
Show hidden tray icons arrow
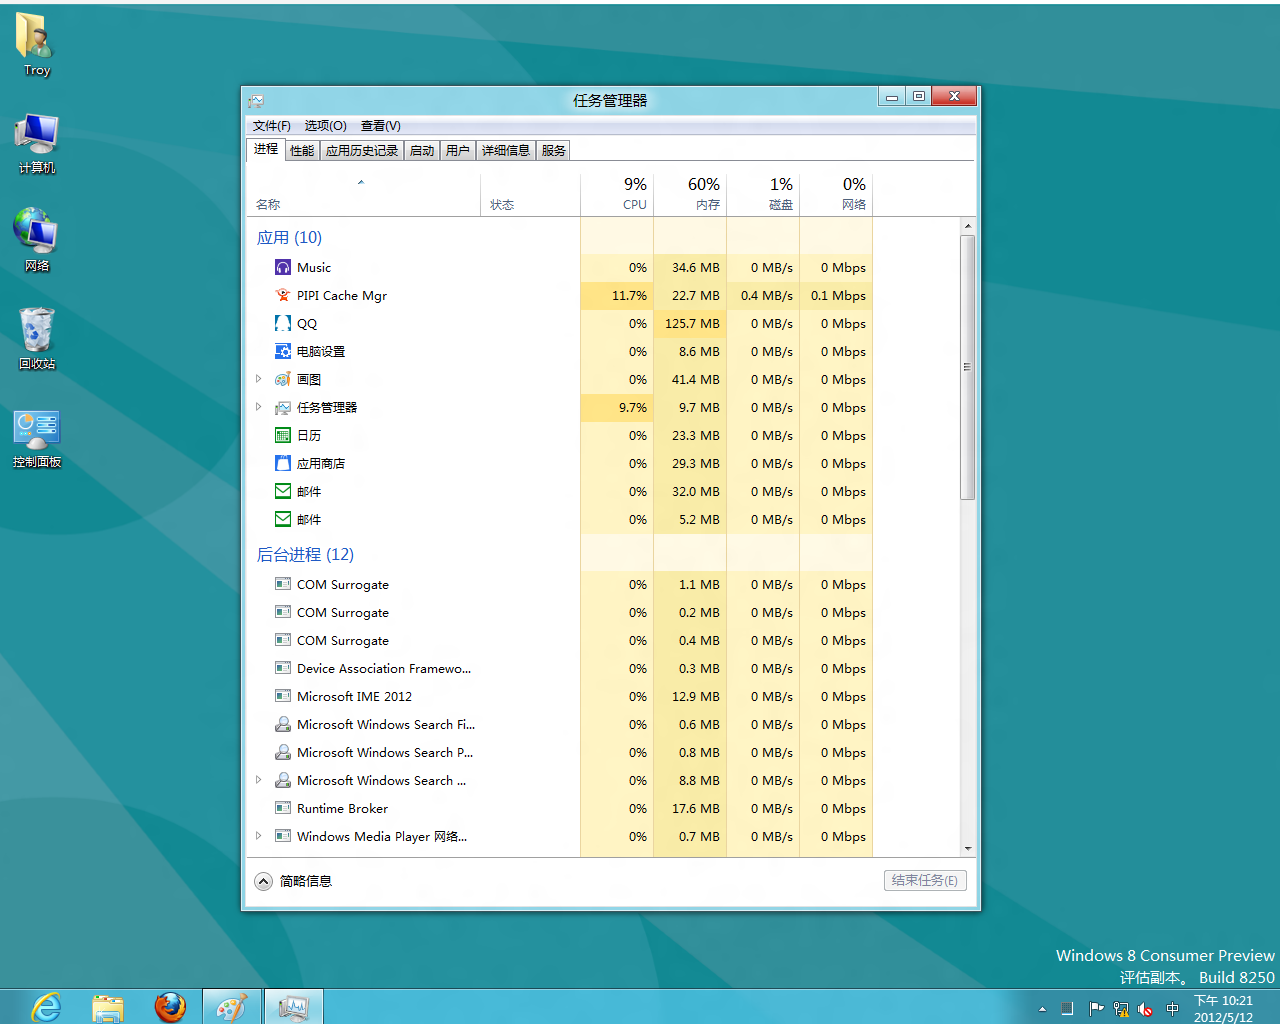1042,1009
